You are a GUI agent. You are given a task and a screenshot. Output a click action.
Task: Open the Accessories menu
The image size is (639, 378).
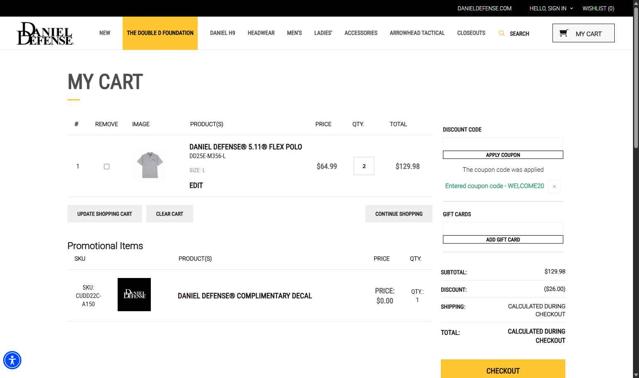pyautogui.click(x=361, y=33)
